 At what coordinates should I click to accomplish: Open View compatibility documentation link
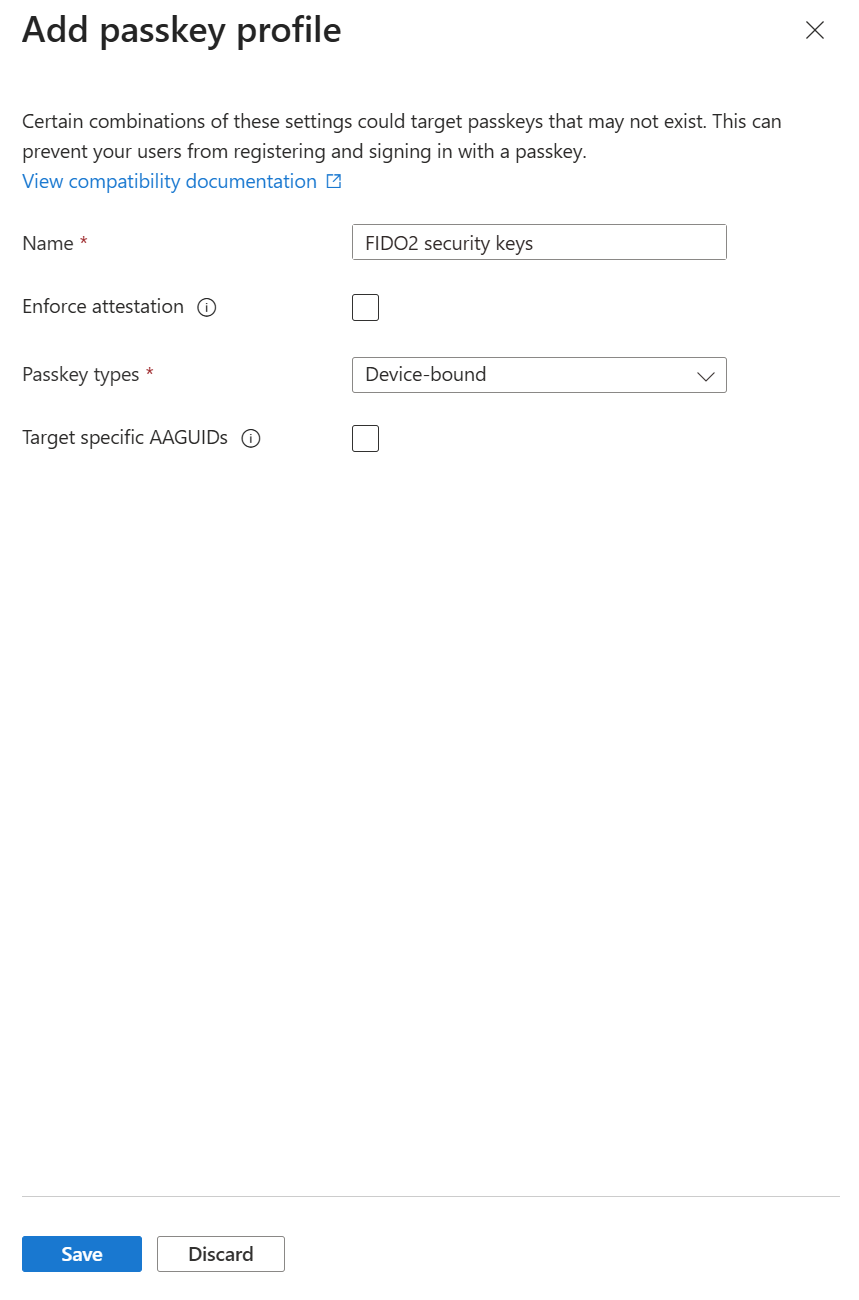(x=169, y=181)
